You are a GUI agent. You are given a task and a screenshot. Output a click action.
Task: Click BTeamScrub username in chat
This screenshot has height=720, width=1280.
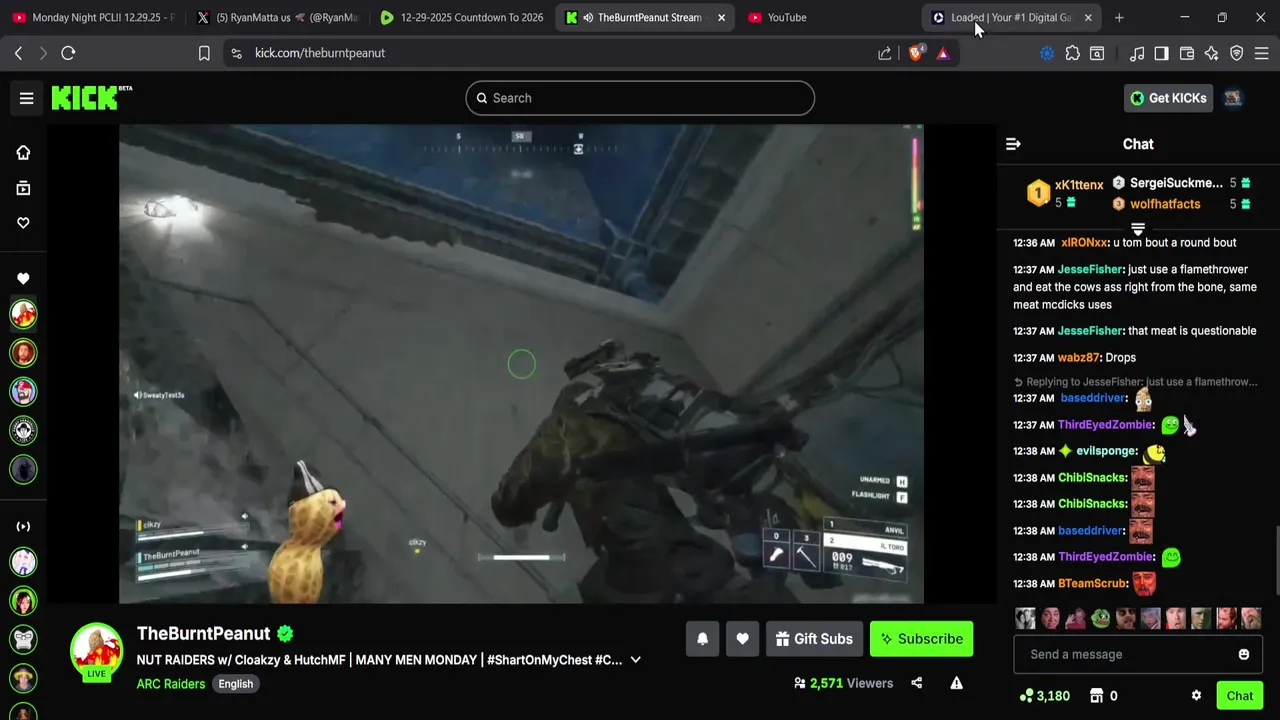1093,583
